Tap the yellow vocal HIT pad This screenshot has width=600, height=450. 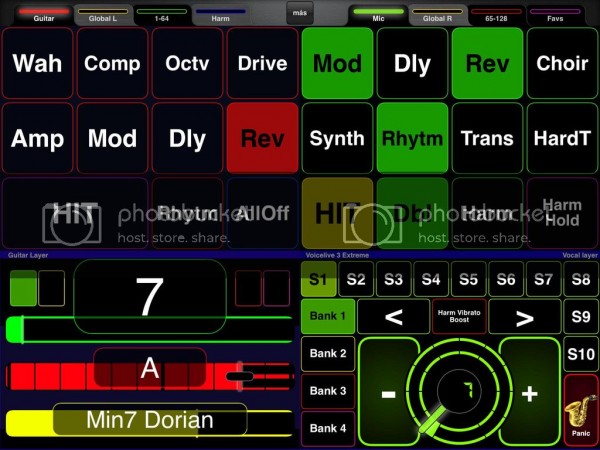pyautogui.click(x=338, y=213)
